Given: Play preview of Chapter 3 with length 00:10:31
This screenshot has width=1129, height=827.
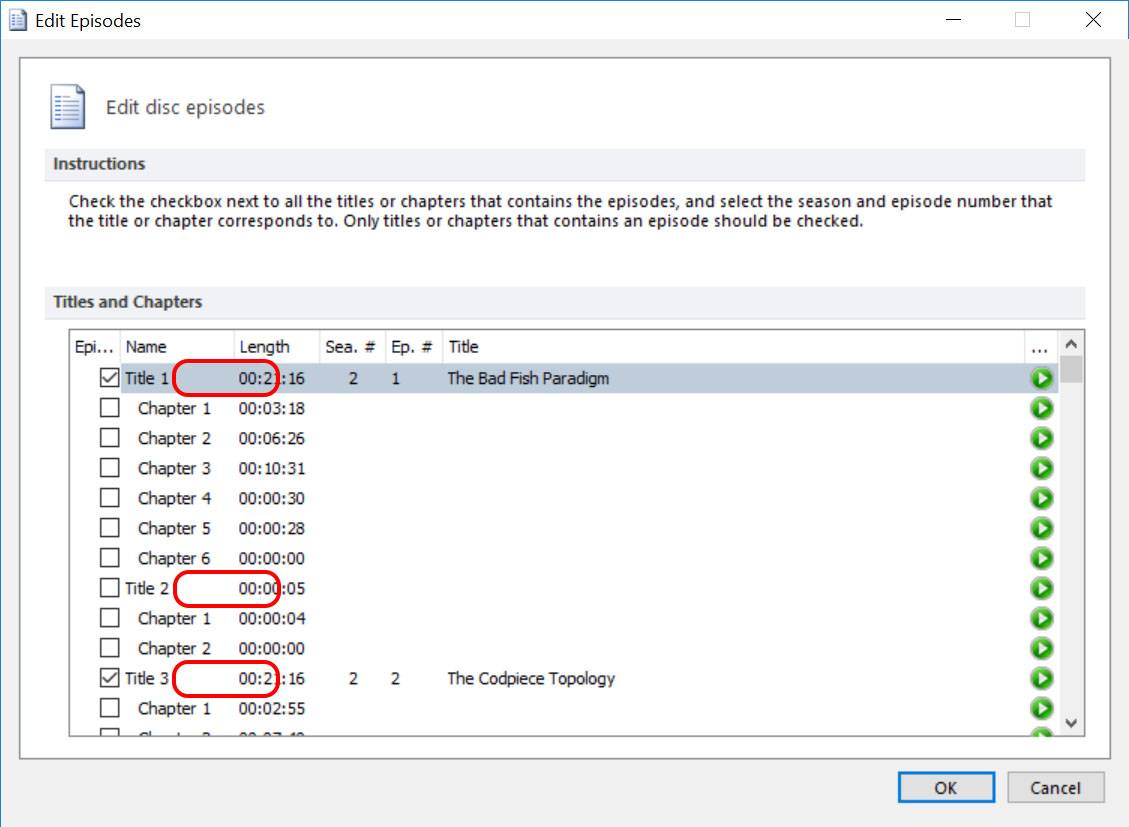Looking at the screenshot, I should 1041,469.
